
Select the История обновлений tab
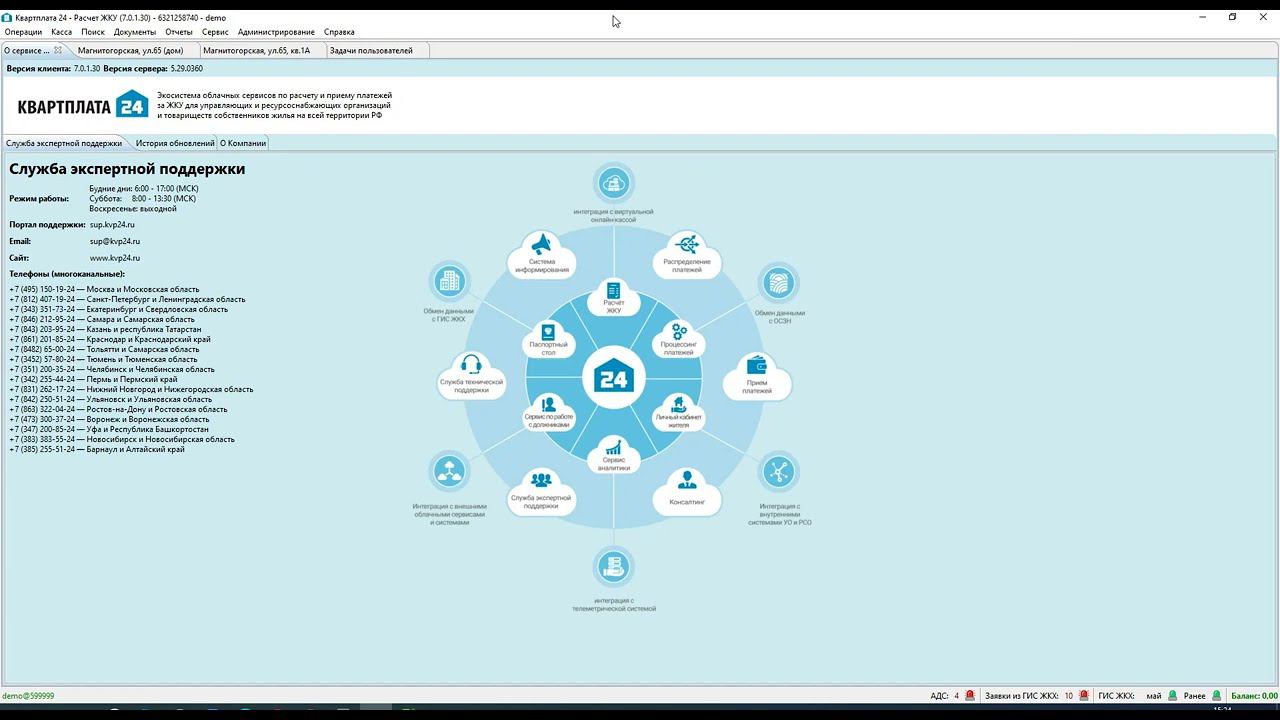[x=175, y=143]
